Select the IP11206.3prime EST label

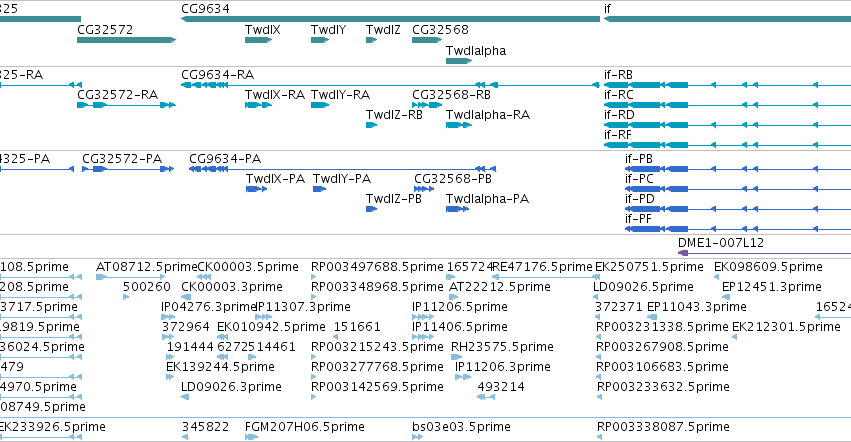click(x=503, y=367)
